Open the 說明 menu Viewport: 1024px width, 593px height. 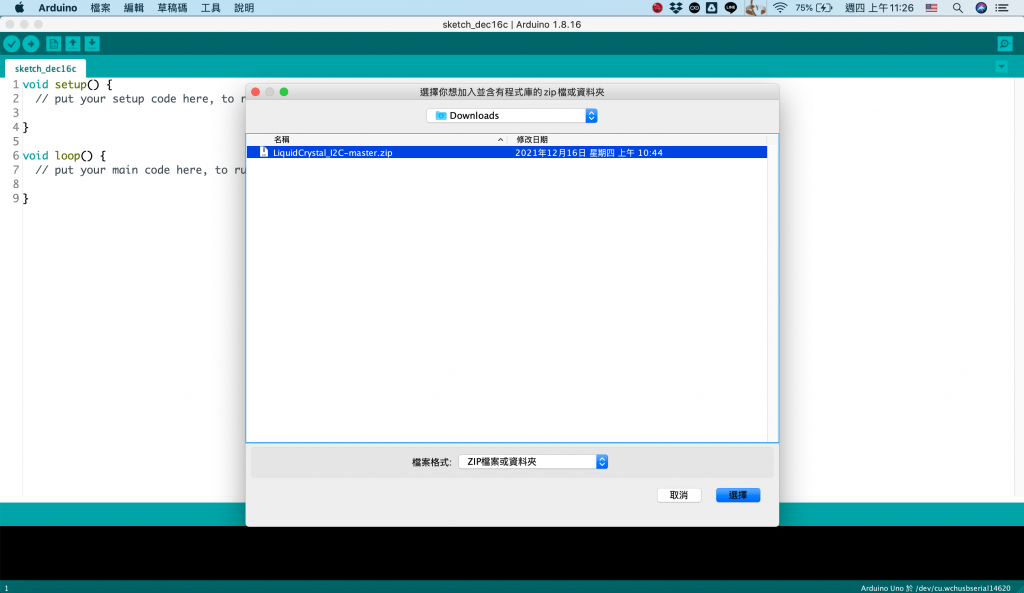click(244, 8)
